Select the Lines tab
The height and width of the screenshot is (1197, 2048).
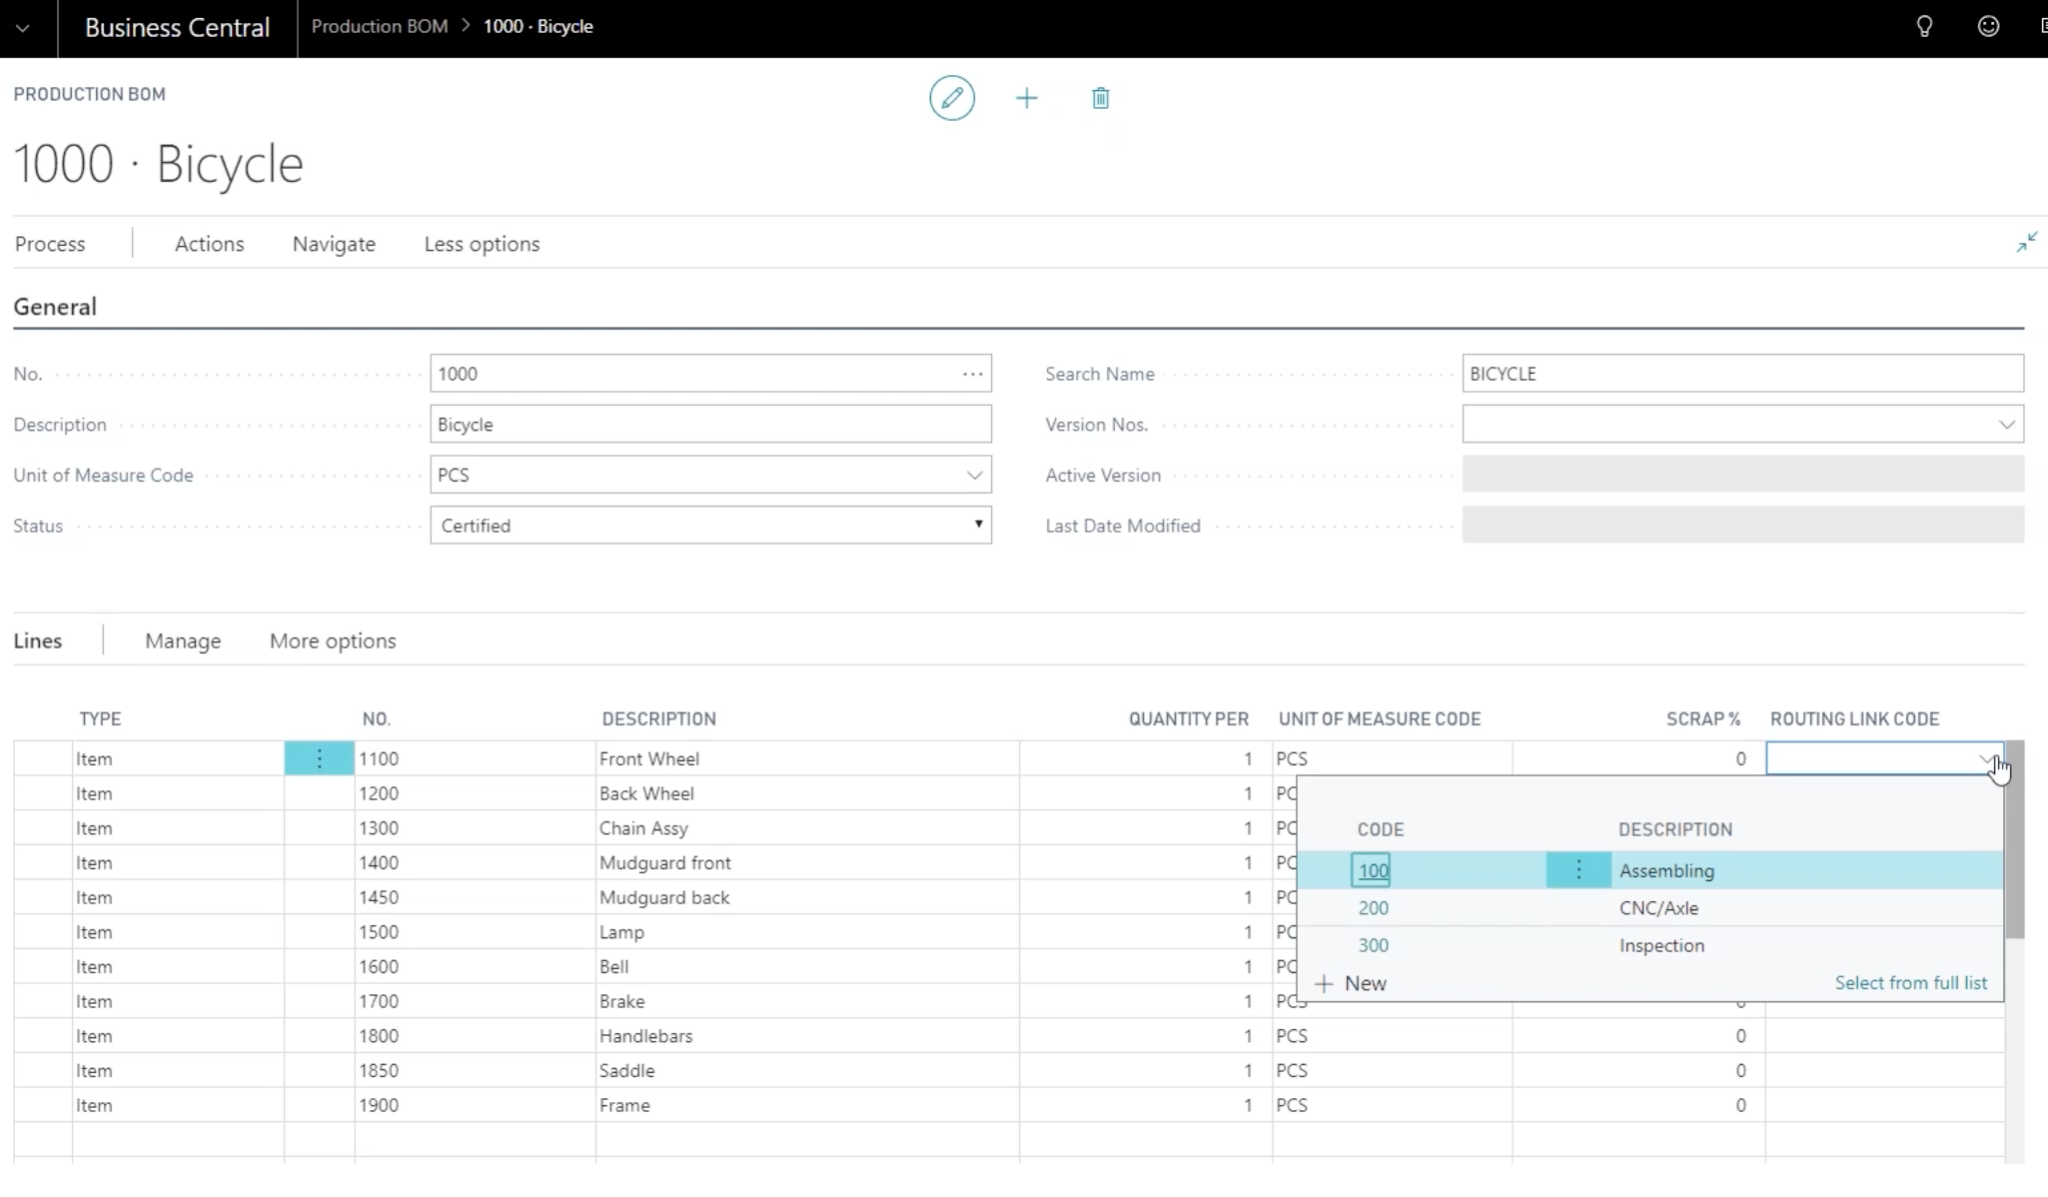pos(38,641)
